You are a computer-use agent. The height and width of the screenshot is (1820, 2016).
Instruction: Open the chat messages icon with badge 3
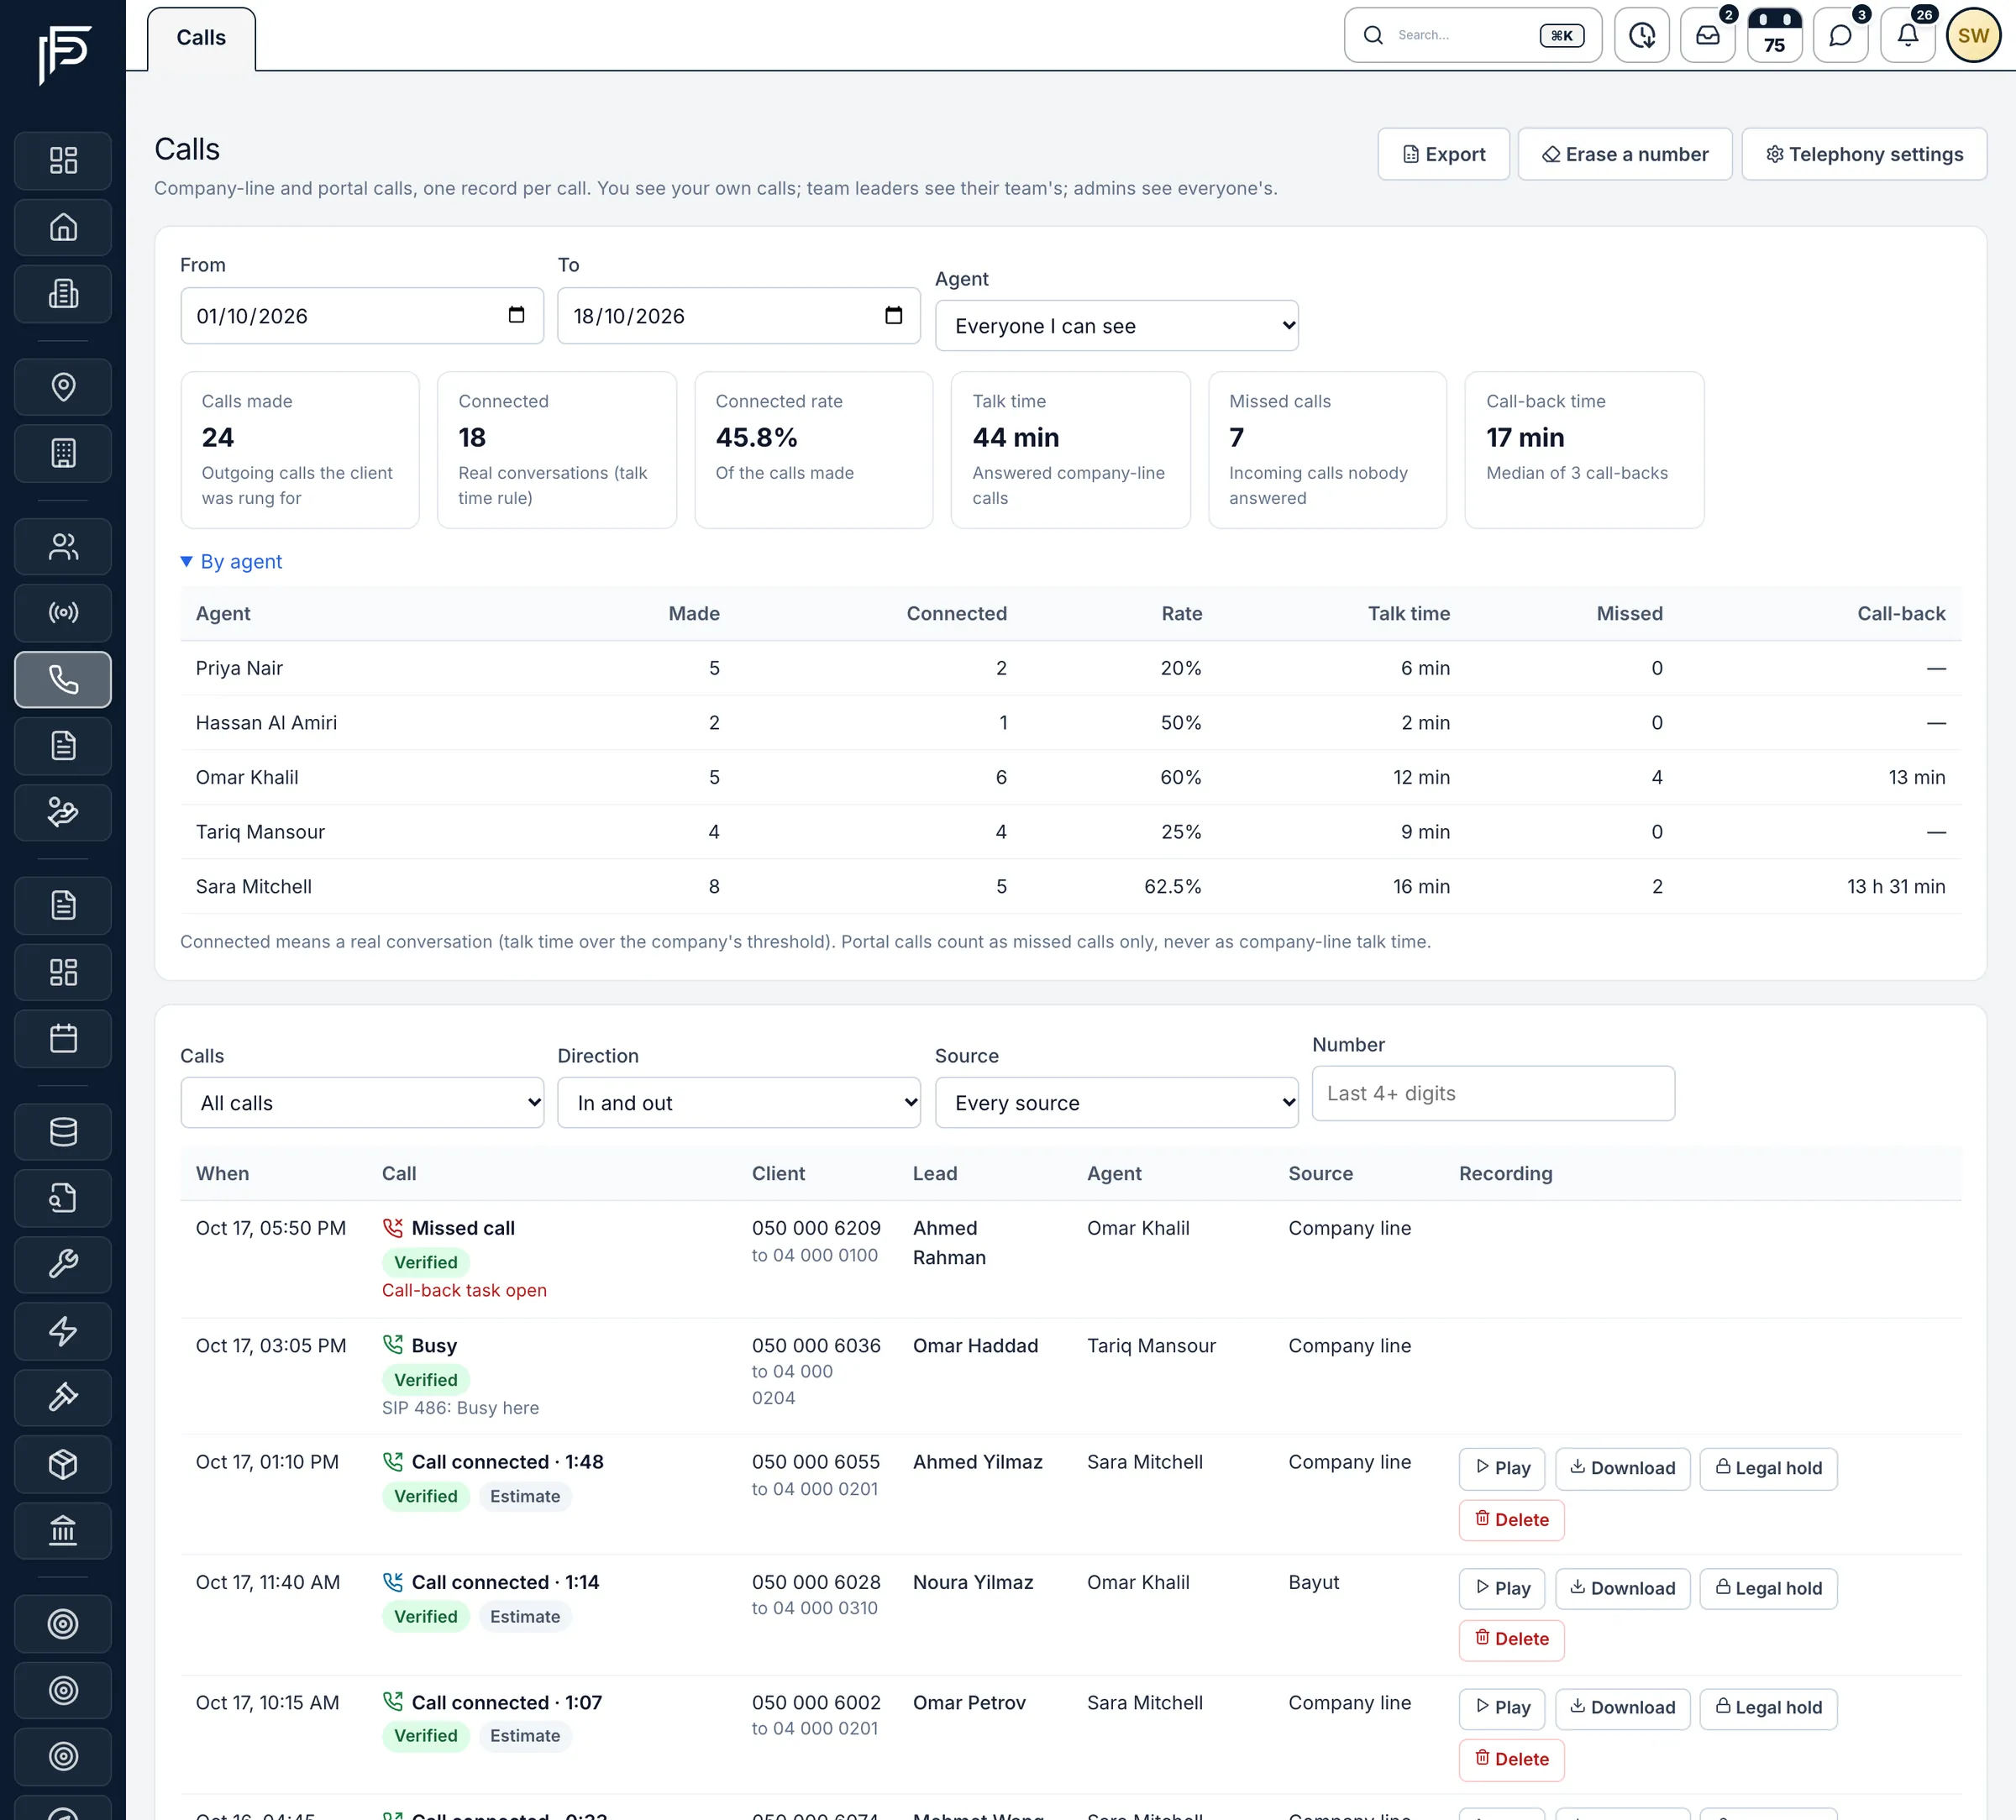click(x=1841, y=35)
